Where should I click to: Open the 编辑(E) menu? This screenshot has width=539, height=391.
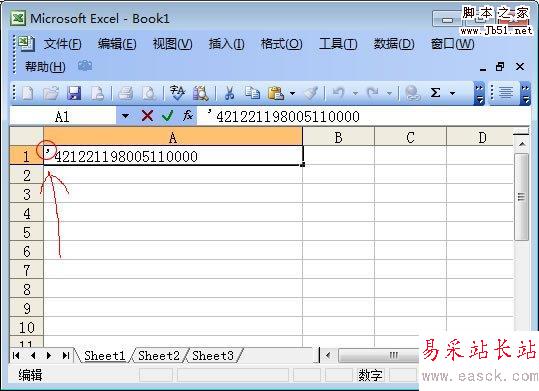tap(117, 44)
